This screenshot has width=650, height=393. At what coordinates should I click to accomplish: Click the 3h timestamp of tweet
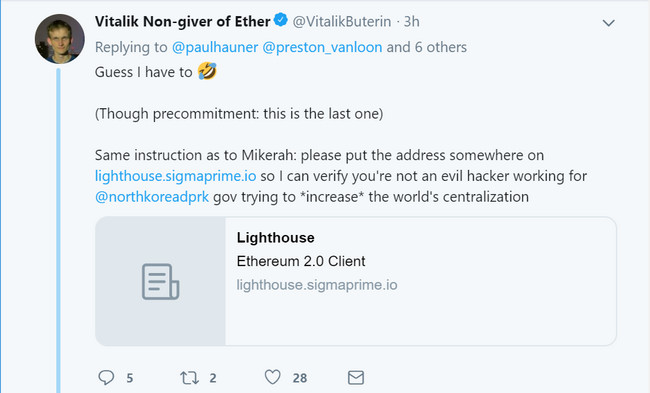[x=412, y=22]
